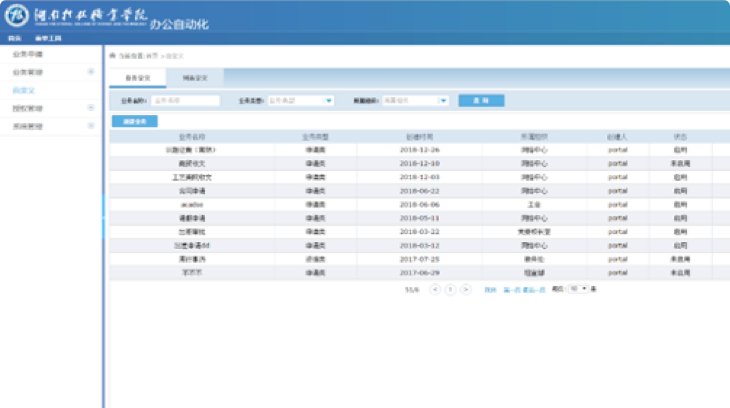Click the plus icon beside 业务管理
Viewport: 730px width, 408px height.
coord(91,72)
